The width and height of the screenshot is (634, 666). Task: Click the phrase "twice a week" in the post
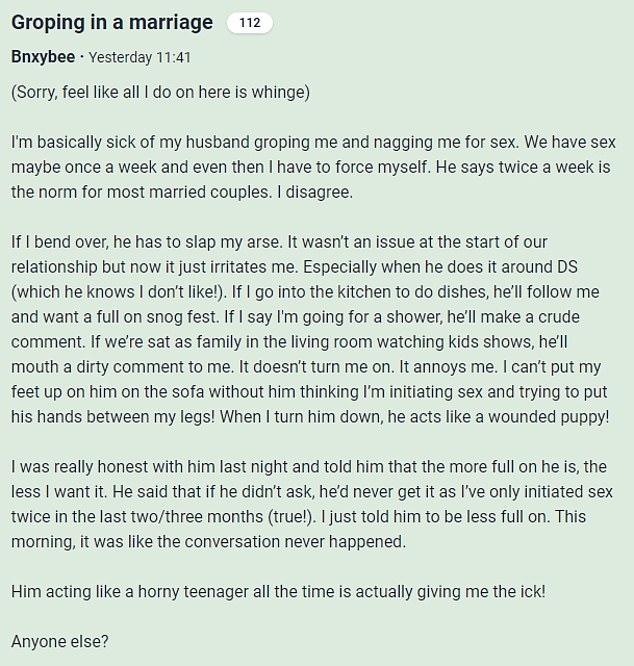point(546,167)
